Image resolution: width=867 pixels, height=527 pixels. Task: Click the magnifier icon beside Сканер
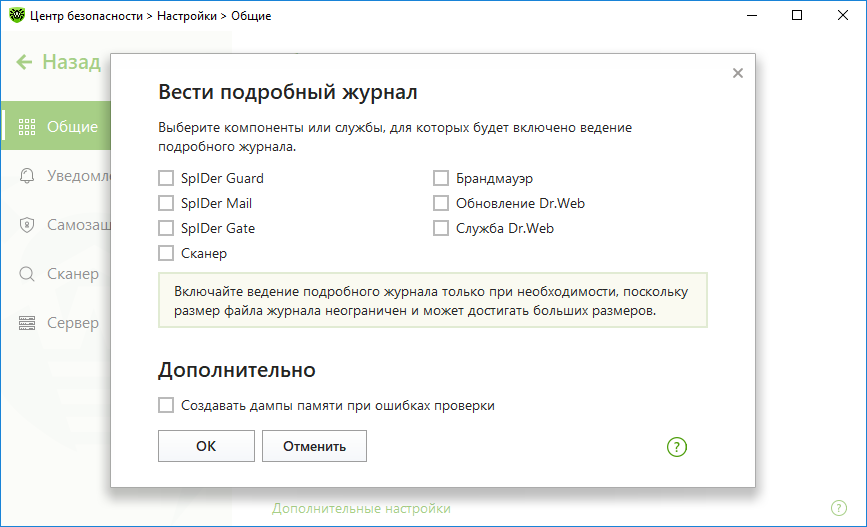[27, 274]
